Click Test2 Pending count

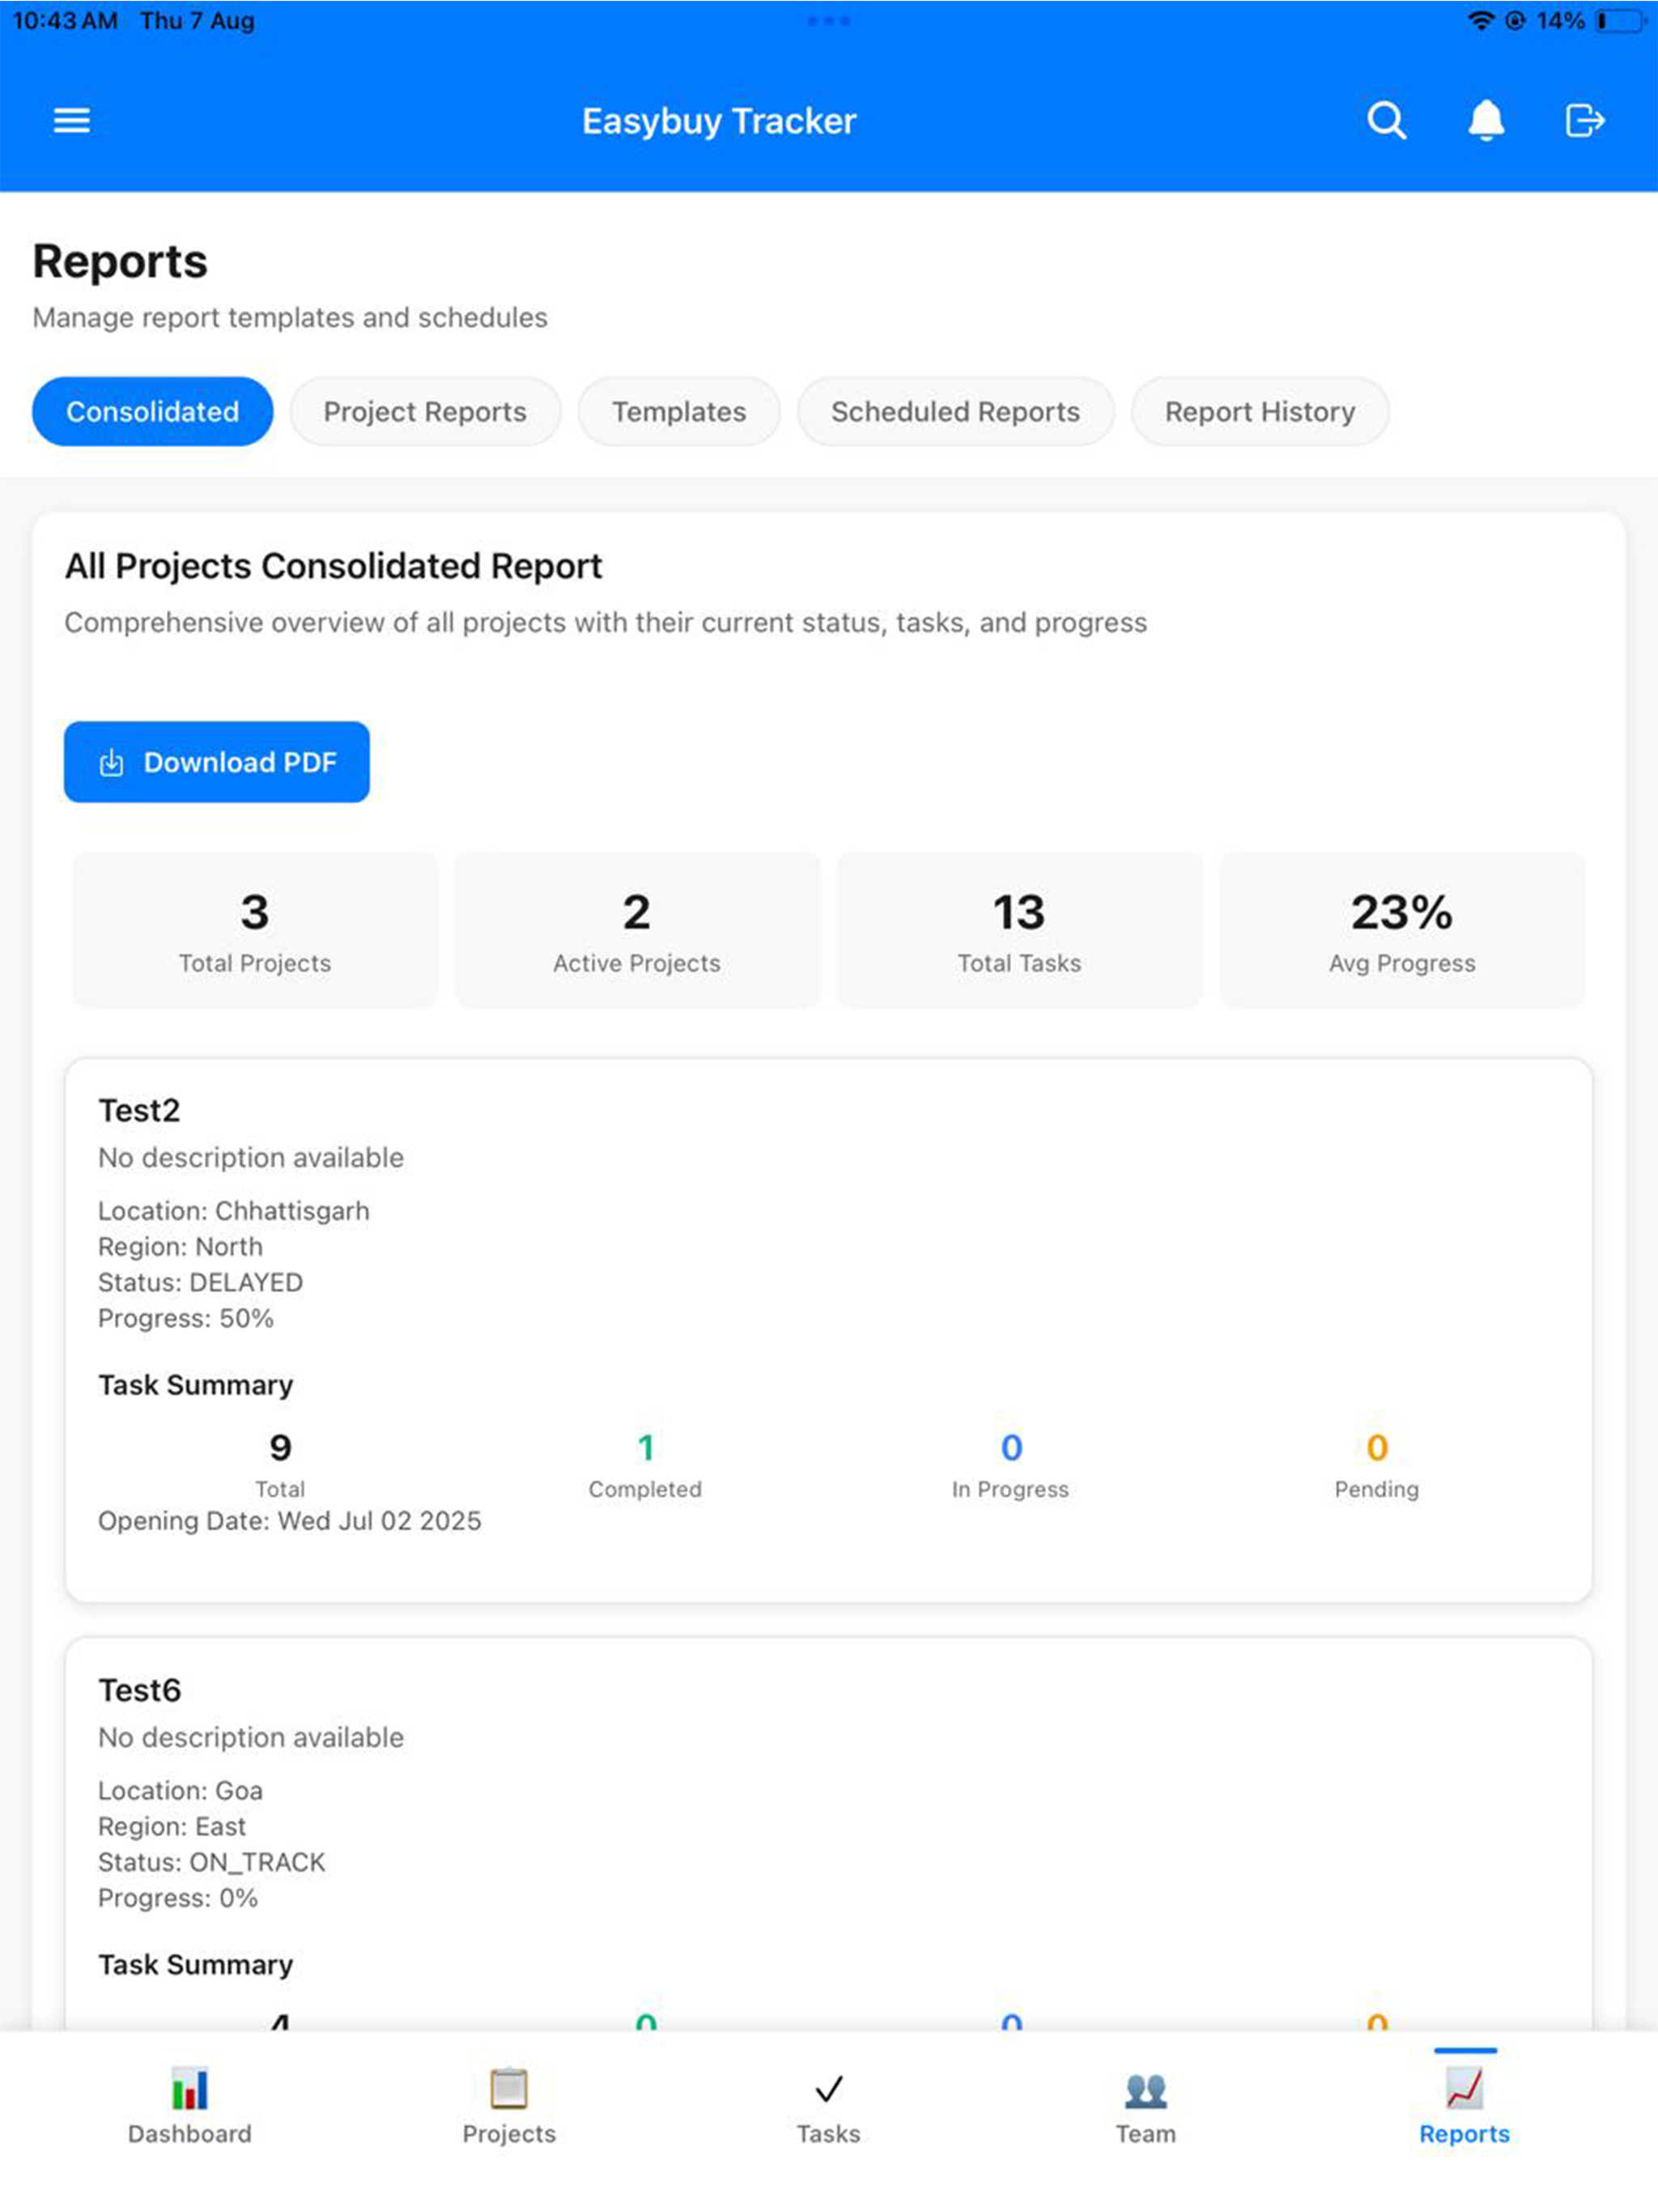[x=1377, y=1447]
